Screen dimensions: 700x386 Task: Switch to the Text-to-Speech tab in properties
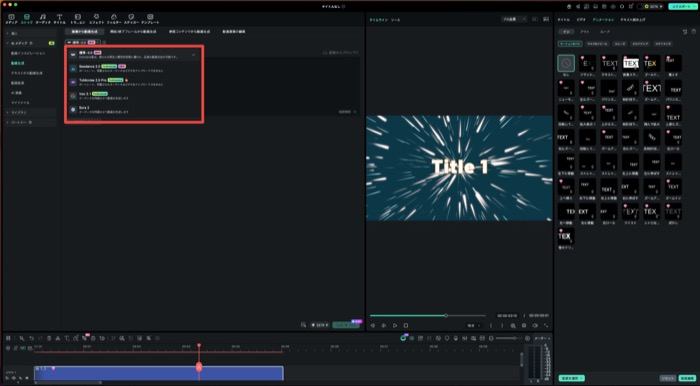click(633, 20)
